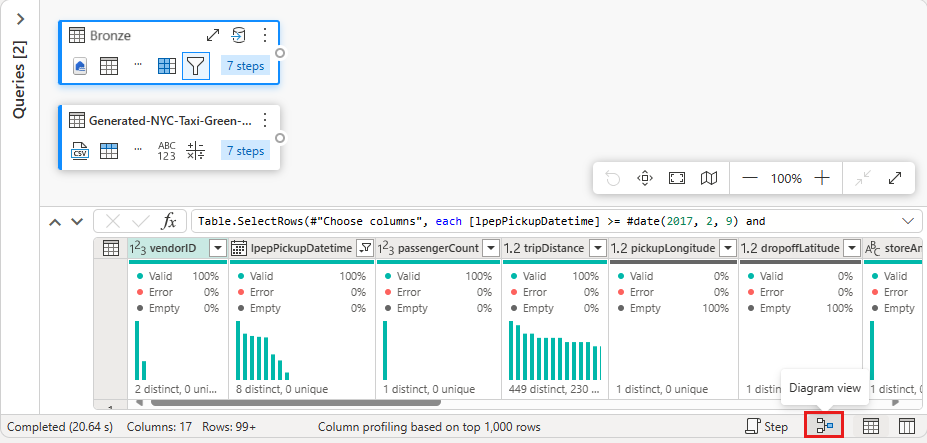Go to previous step with up chevron
The height and width of the screenshot is (443, 927).
(x=55, y=222)
